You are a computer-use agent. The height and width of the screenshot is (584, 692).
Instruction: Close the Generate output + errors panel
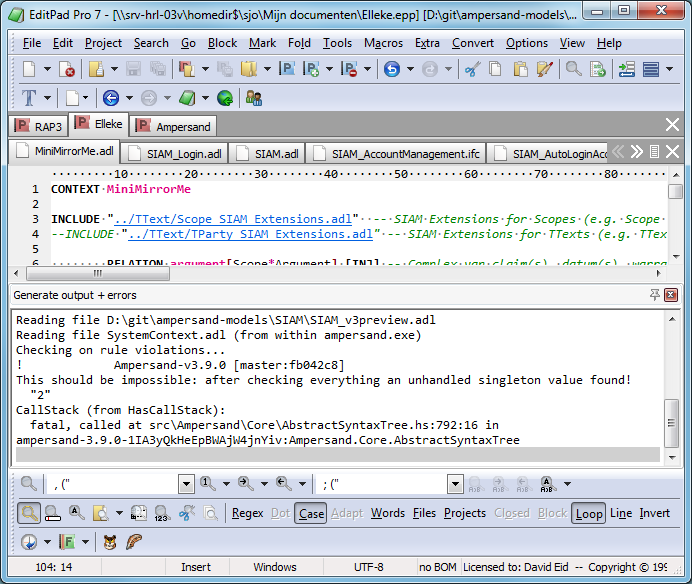pyautogui.click(x=671, y=295)
